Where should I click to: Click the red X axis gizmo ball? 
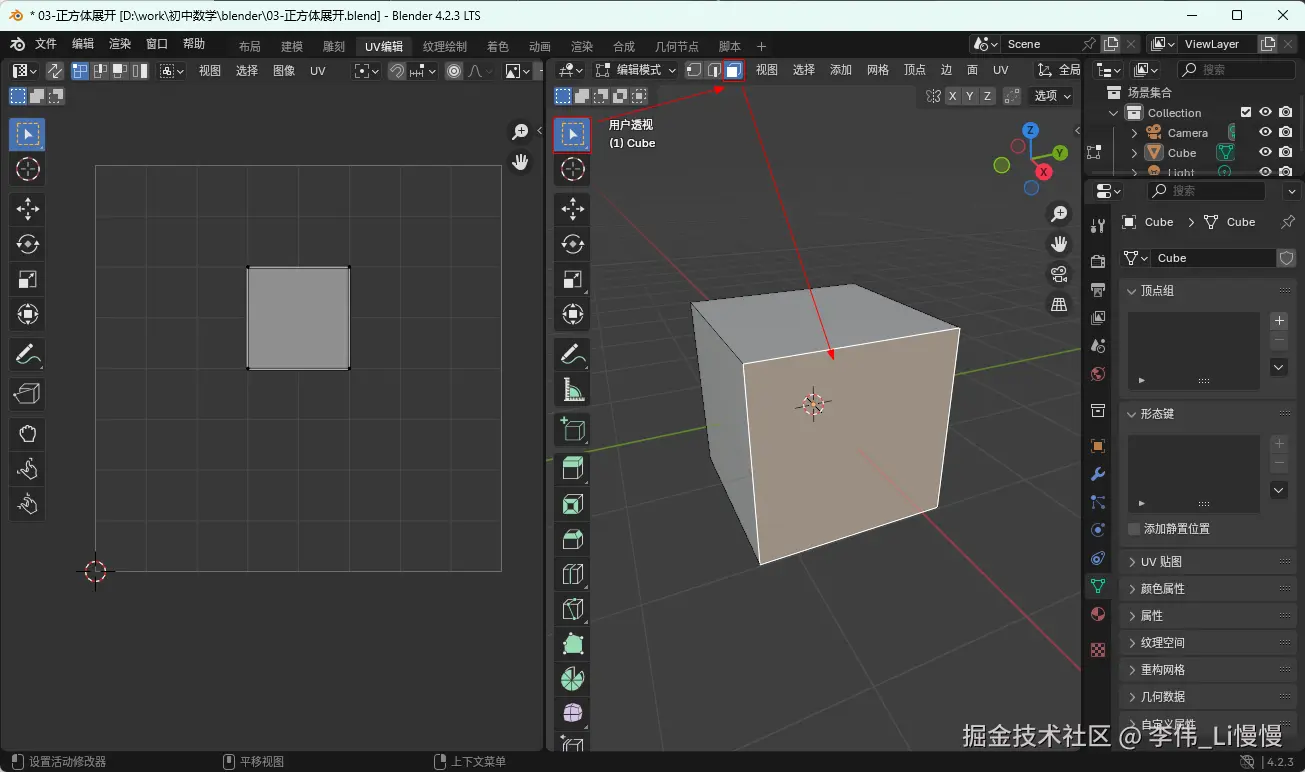(1044, 172)
